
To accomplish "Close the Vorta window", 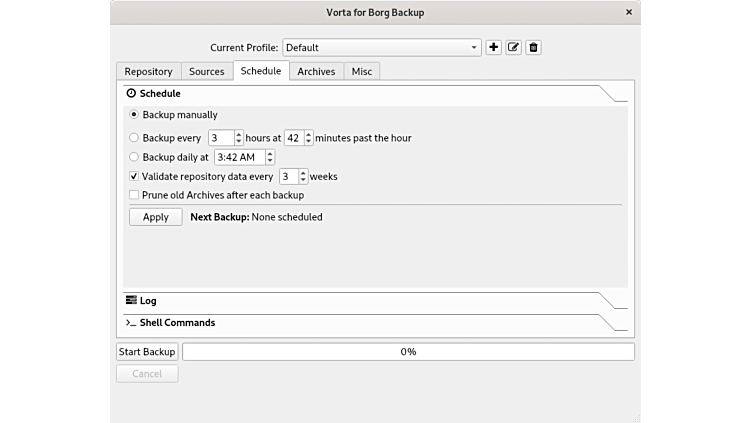I will (x=628, y=12).
